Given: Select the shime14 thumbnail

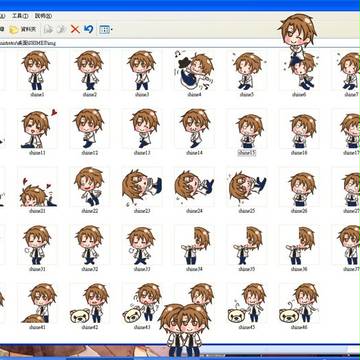Looking at the screenshot, I should pyautogui.click(x=194, y=129).
